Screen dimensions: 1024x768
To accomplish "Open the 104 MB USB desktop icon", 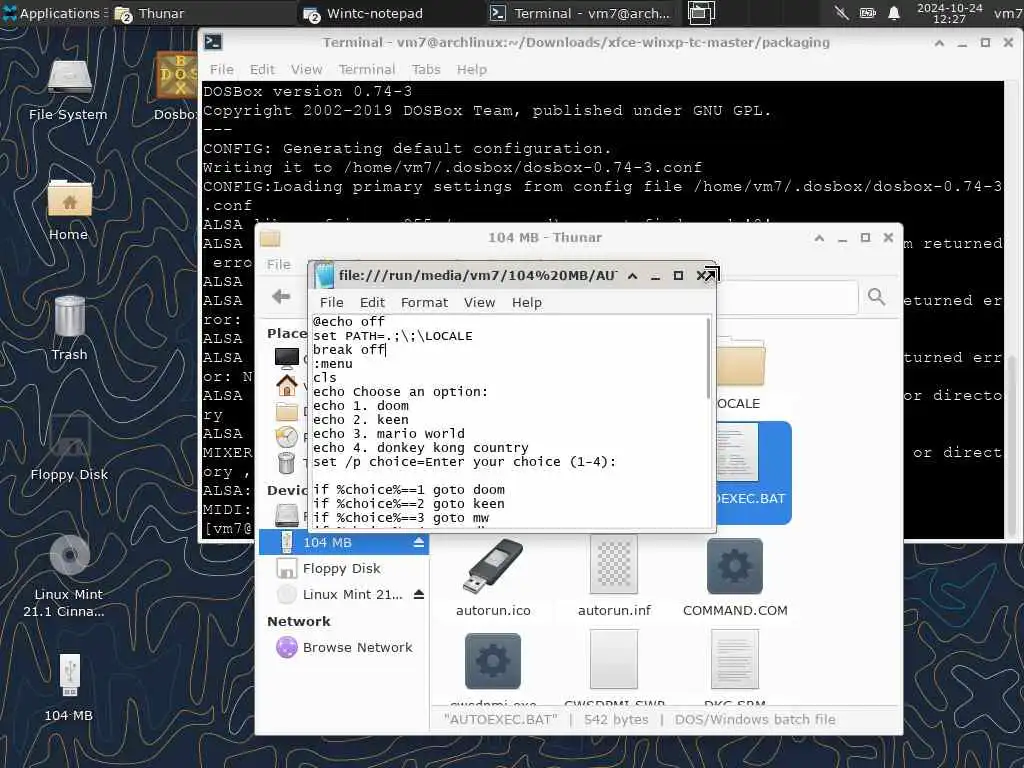I will tap(69, 688).
